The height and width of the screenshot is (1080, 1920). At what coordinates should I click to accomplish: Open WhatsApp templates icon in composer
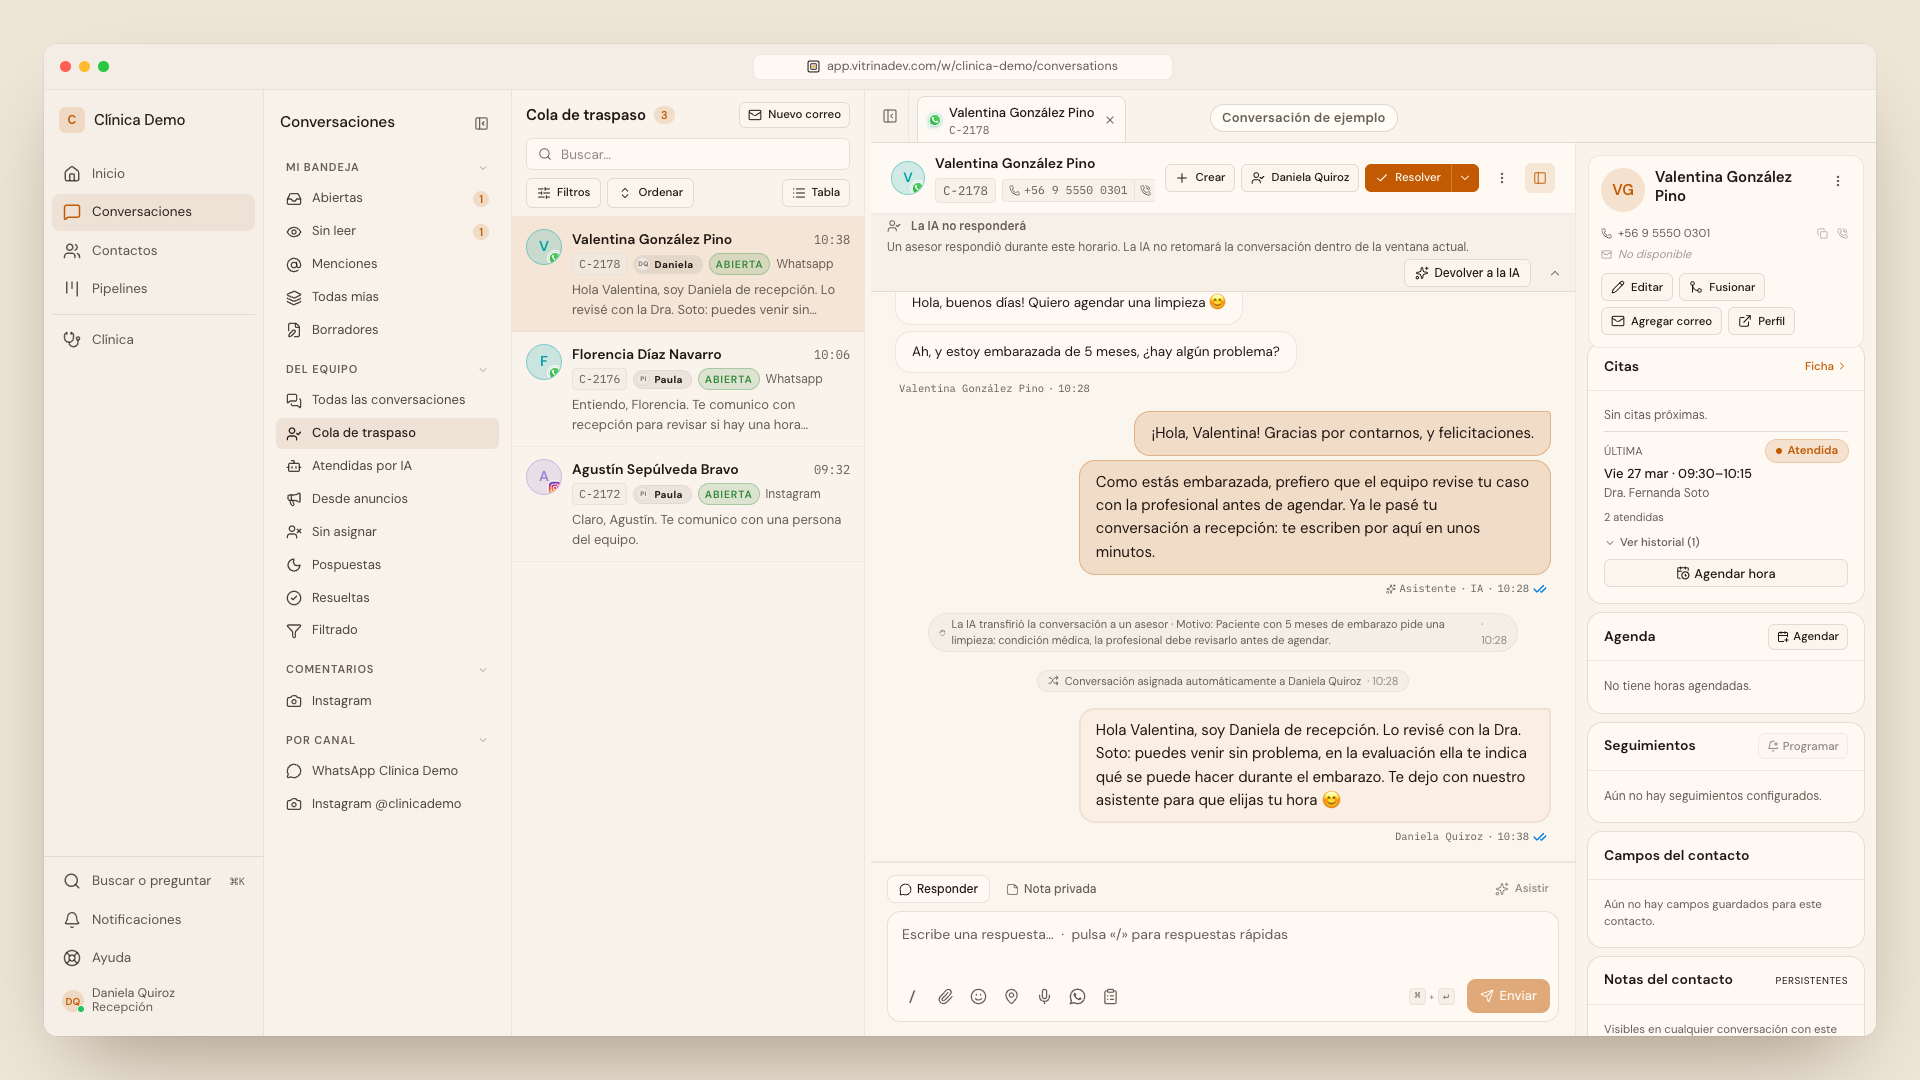tap(1077, 996)
